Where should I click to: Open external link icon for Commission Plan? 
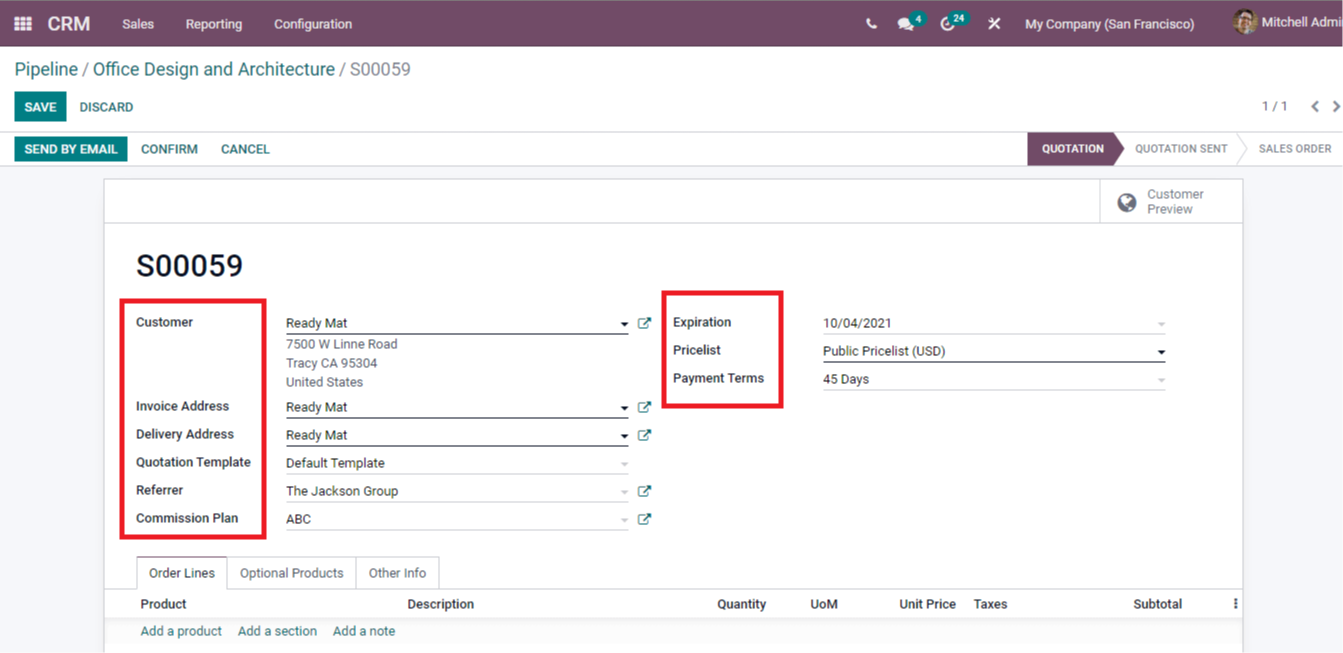pos(644,520)
